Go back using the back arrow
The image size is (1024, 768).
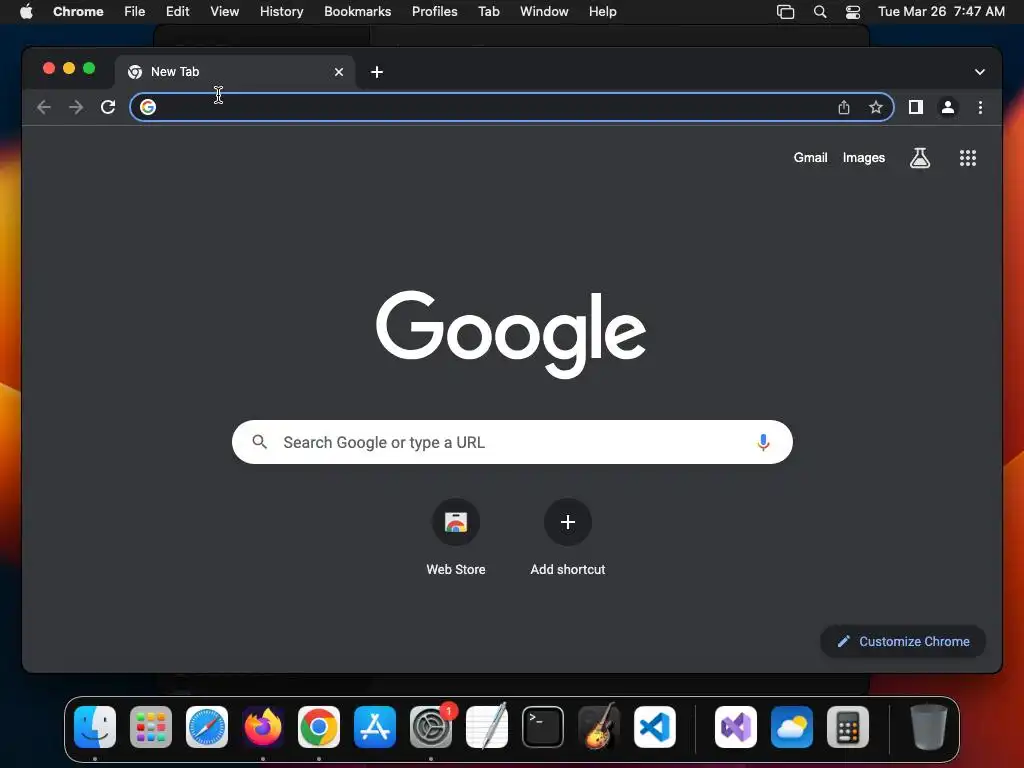pos(44,107)
